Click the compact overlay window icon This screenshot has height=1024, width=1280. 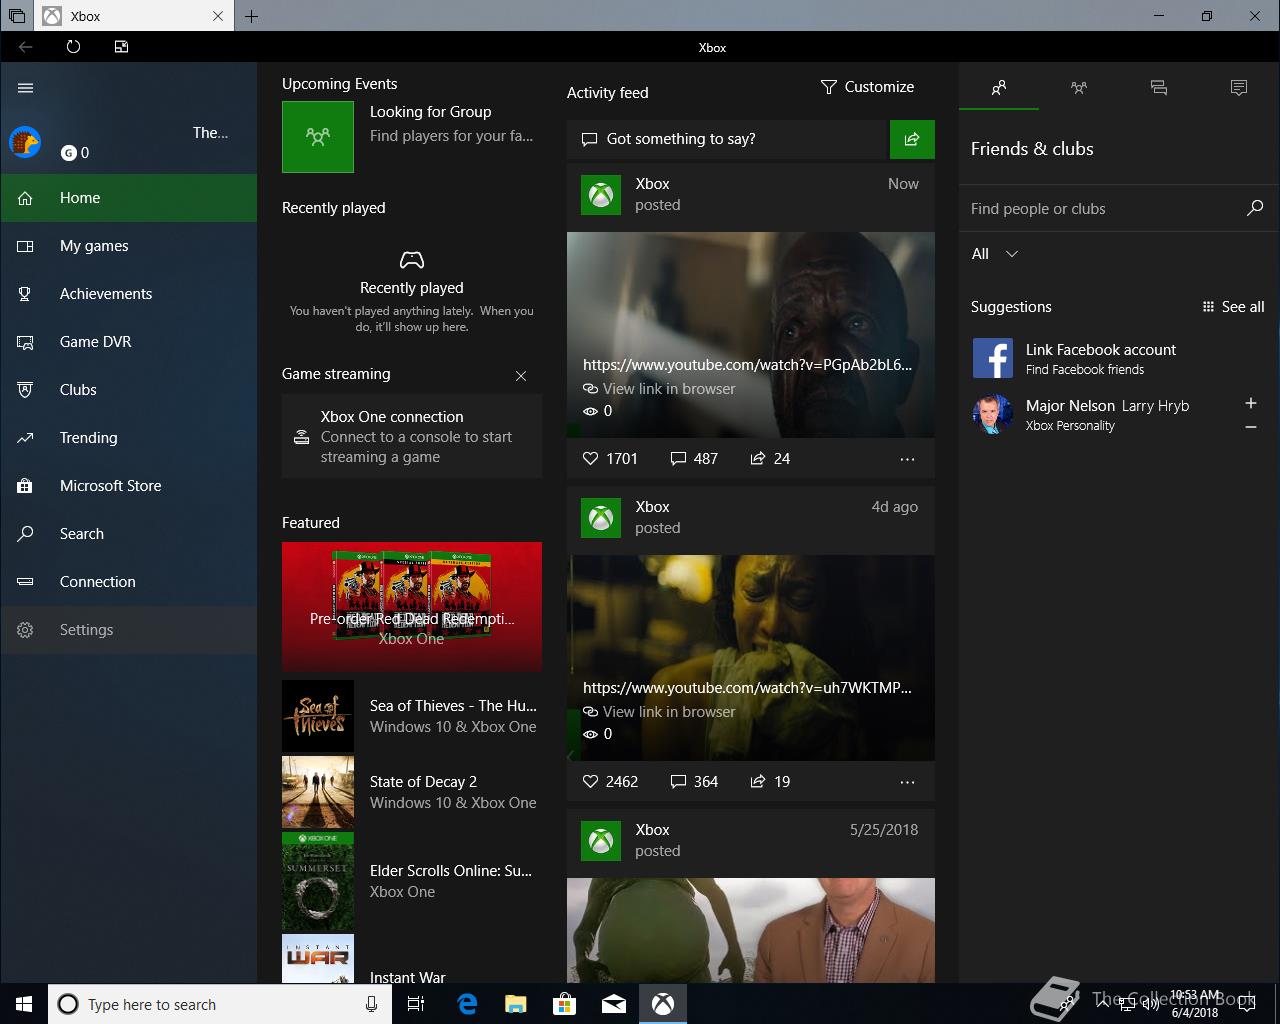(121, 47)
